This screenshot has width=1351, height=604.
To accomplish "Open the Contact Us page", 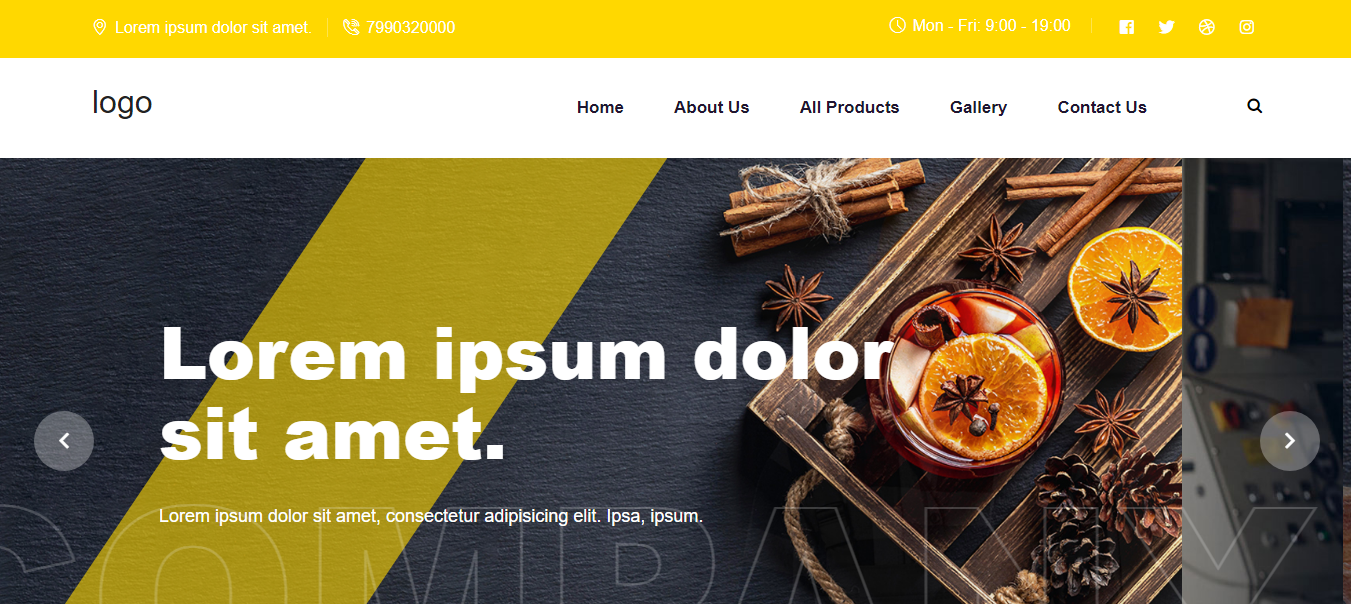I will [1102, 107].
